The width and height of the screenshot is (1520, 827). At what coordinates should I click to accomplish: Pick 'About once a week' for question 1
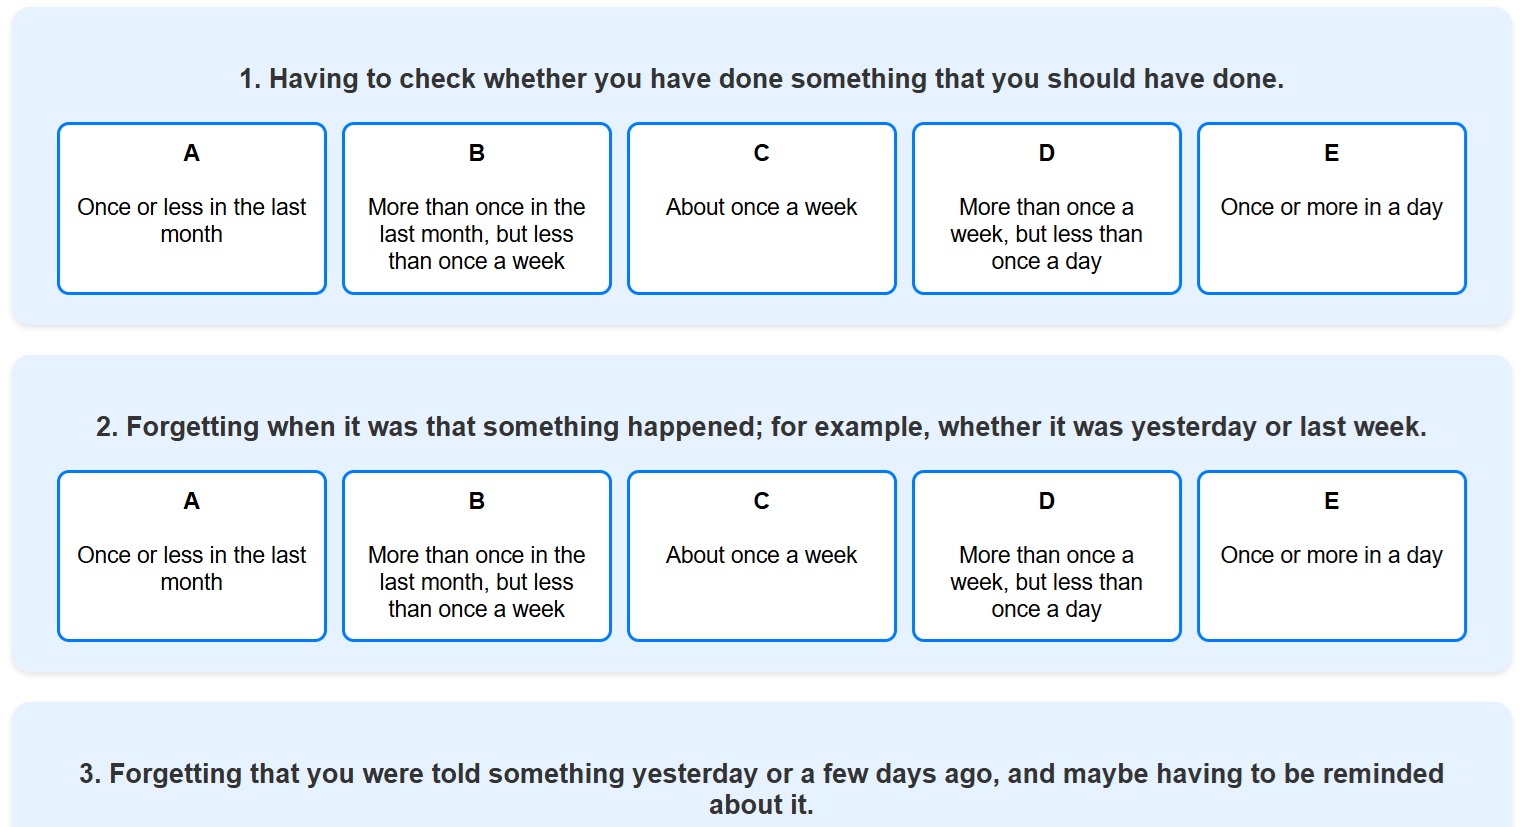click(762, 208)
